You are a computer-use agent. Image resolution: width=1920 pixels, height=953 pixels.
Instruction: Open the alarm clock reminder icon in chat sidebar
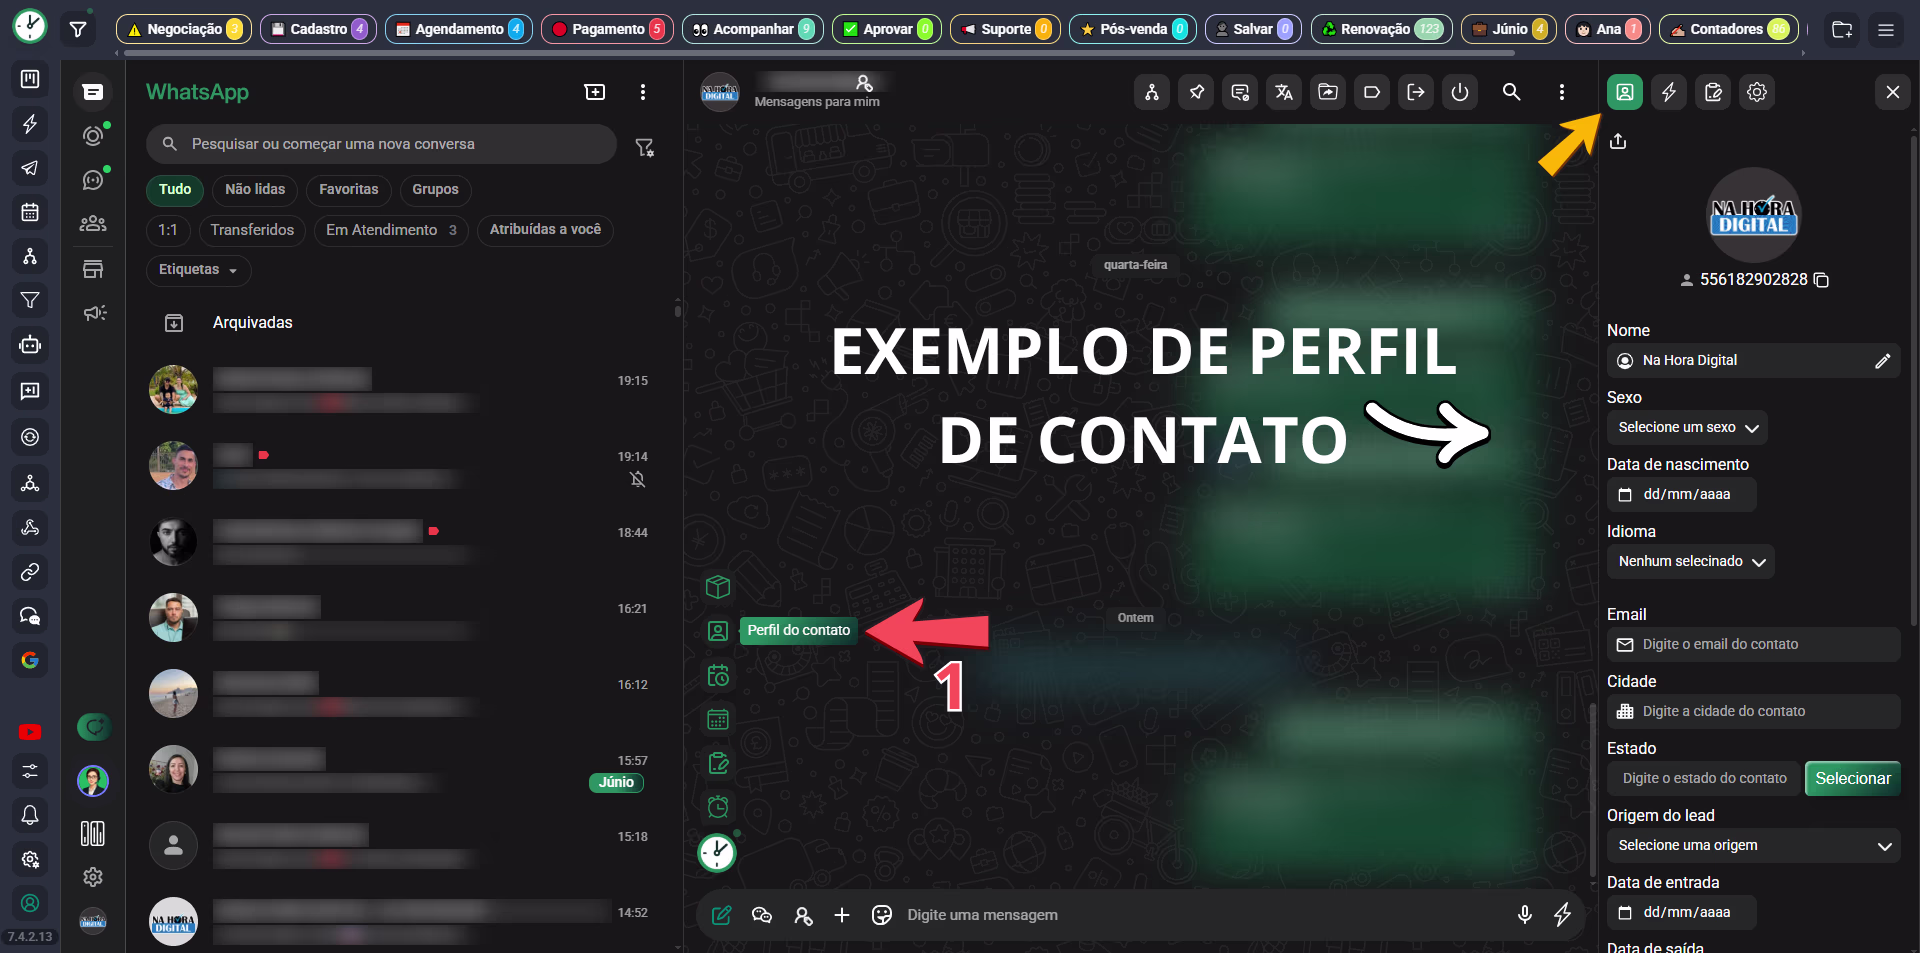coord(718,807)
